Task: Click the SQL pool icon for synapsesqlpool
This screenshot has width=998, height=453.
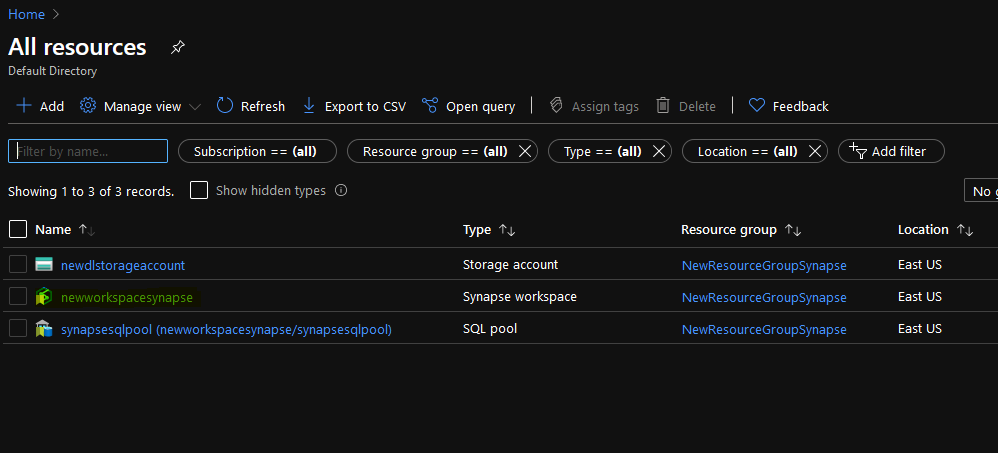Action: (x=44, y=329)
